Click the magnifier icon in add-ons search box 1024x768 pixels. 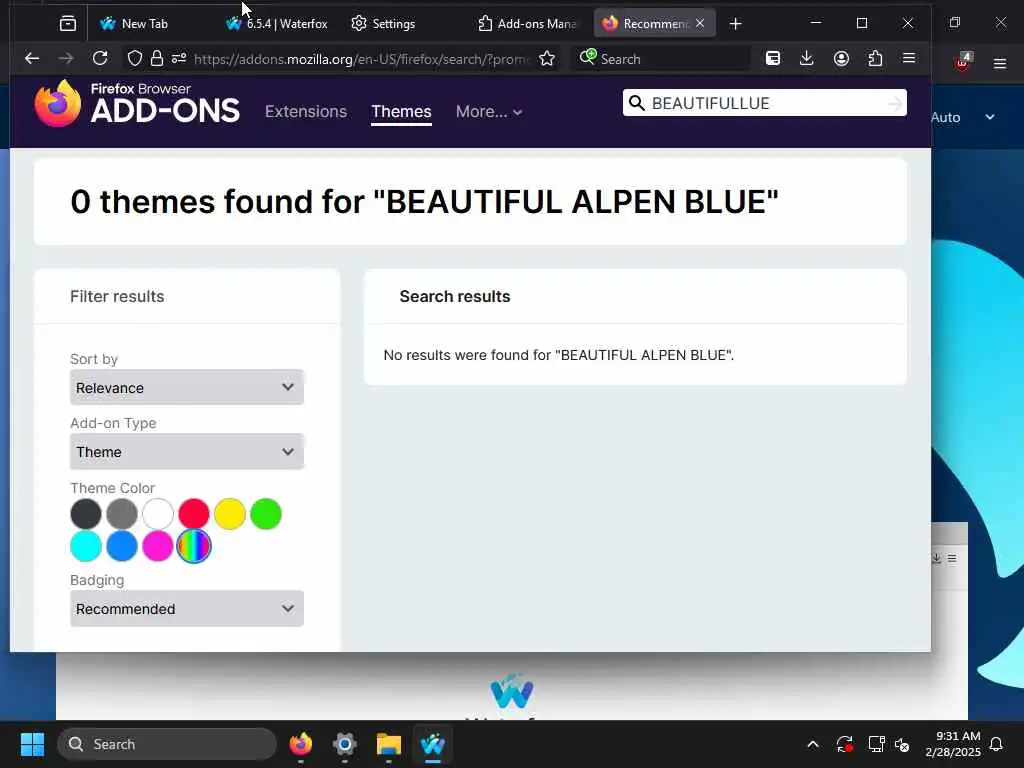tap(637, 103)
